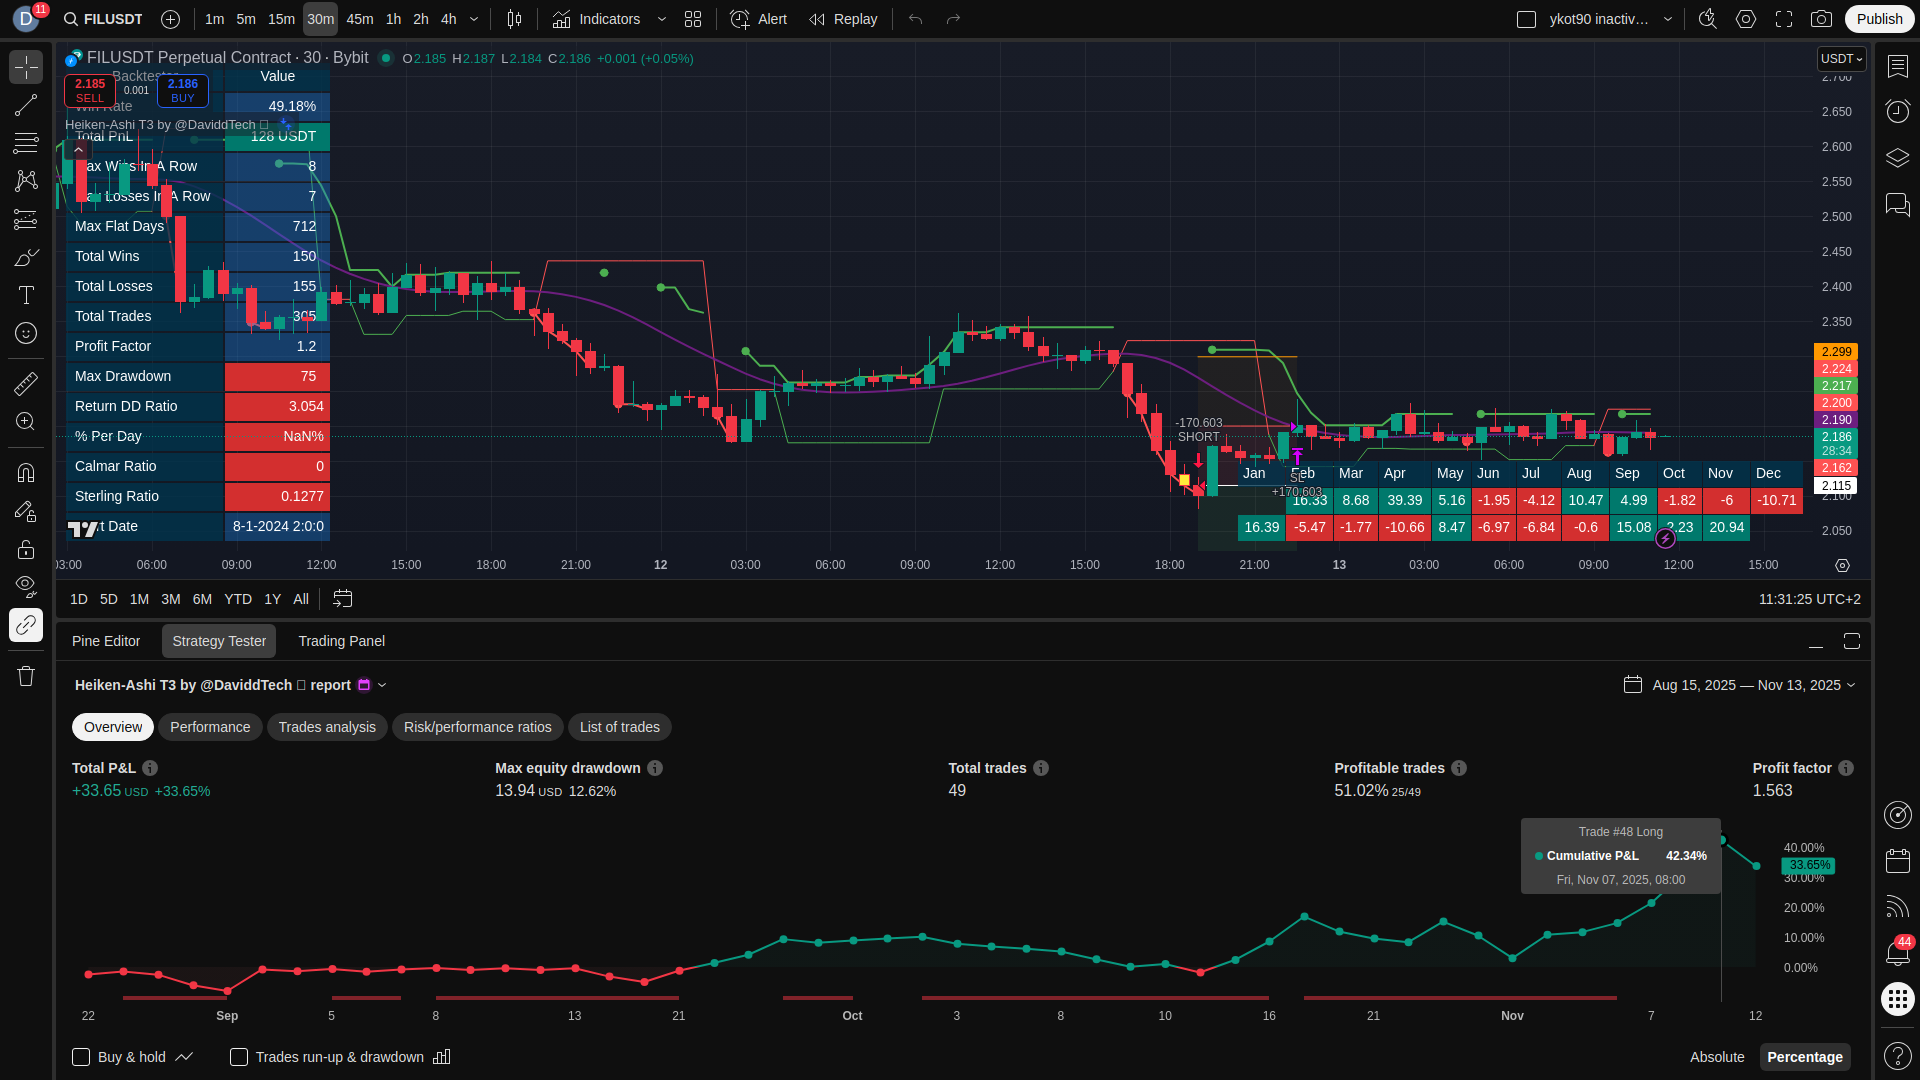Enable the Buy & hold checkbox
1920x1080 pixels.
point(81,1057)
